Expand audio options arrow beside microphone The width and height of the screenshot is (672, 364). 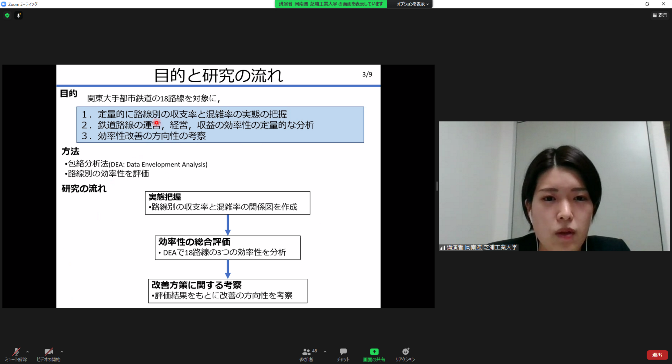point(27,351)
